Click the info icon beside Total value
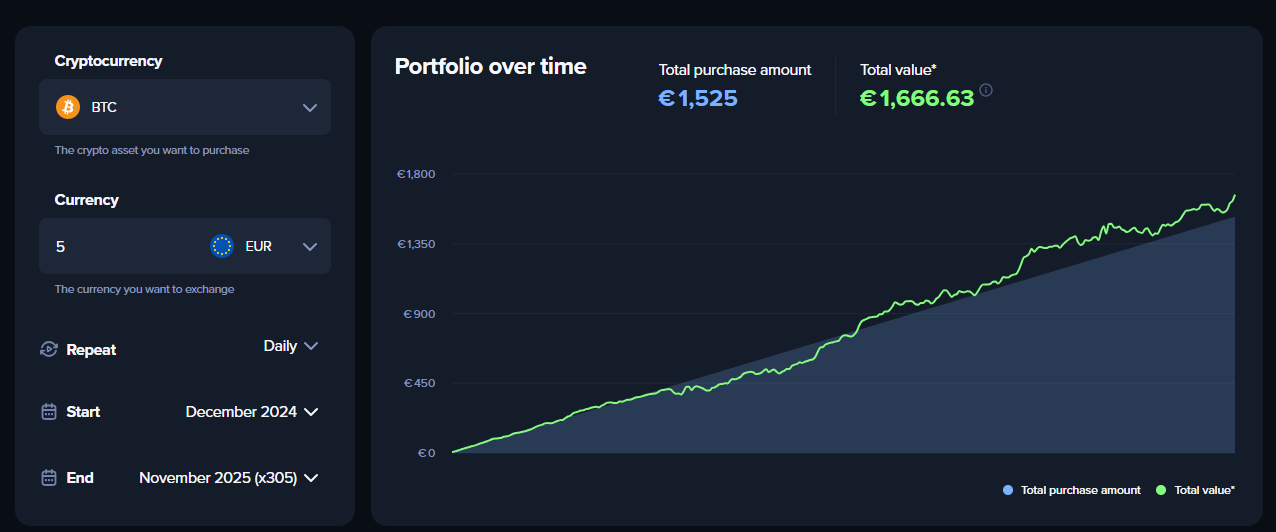 click(986, 90)
